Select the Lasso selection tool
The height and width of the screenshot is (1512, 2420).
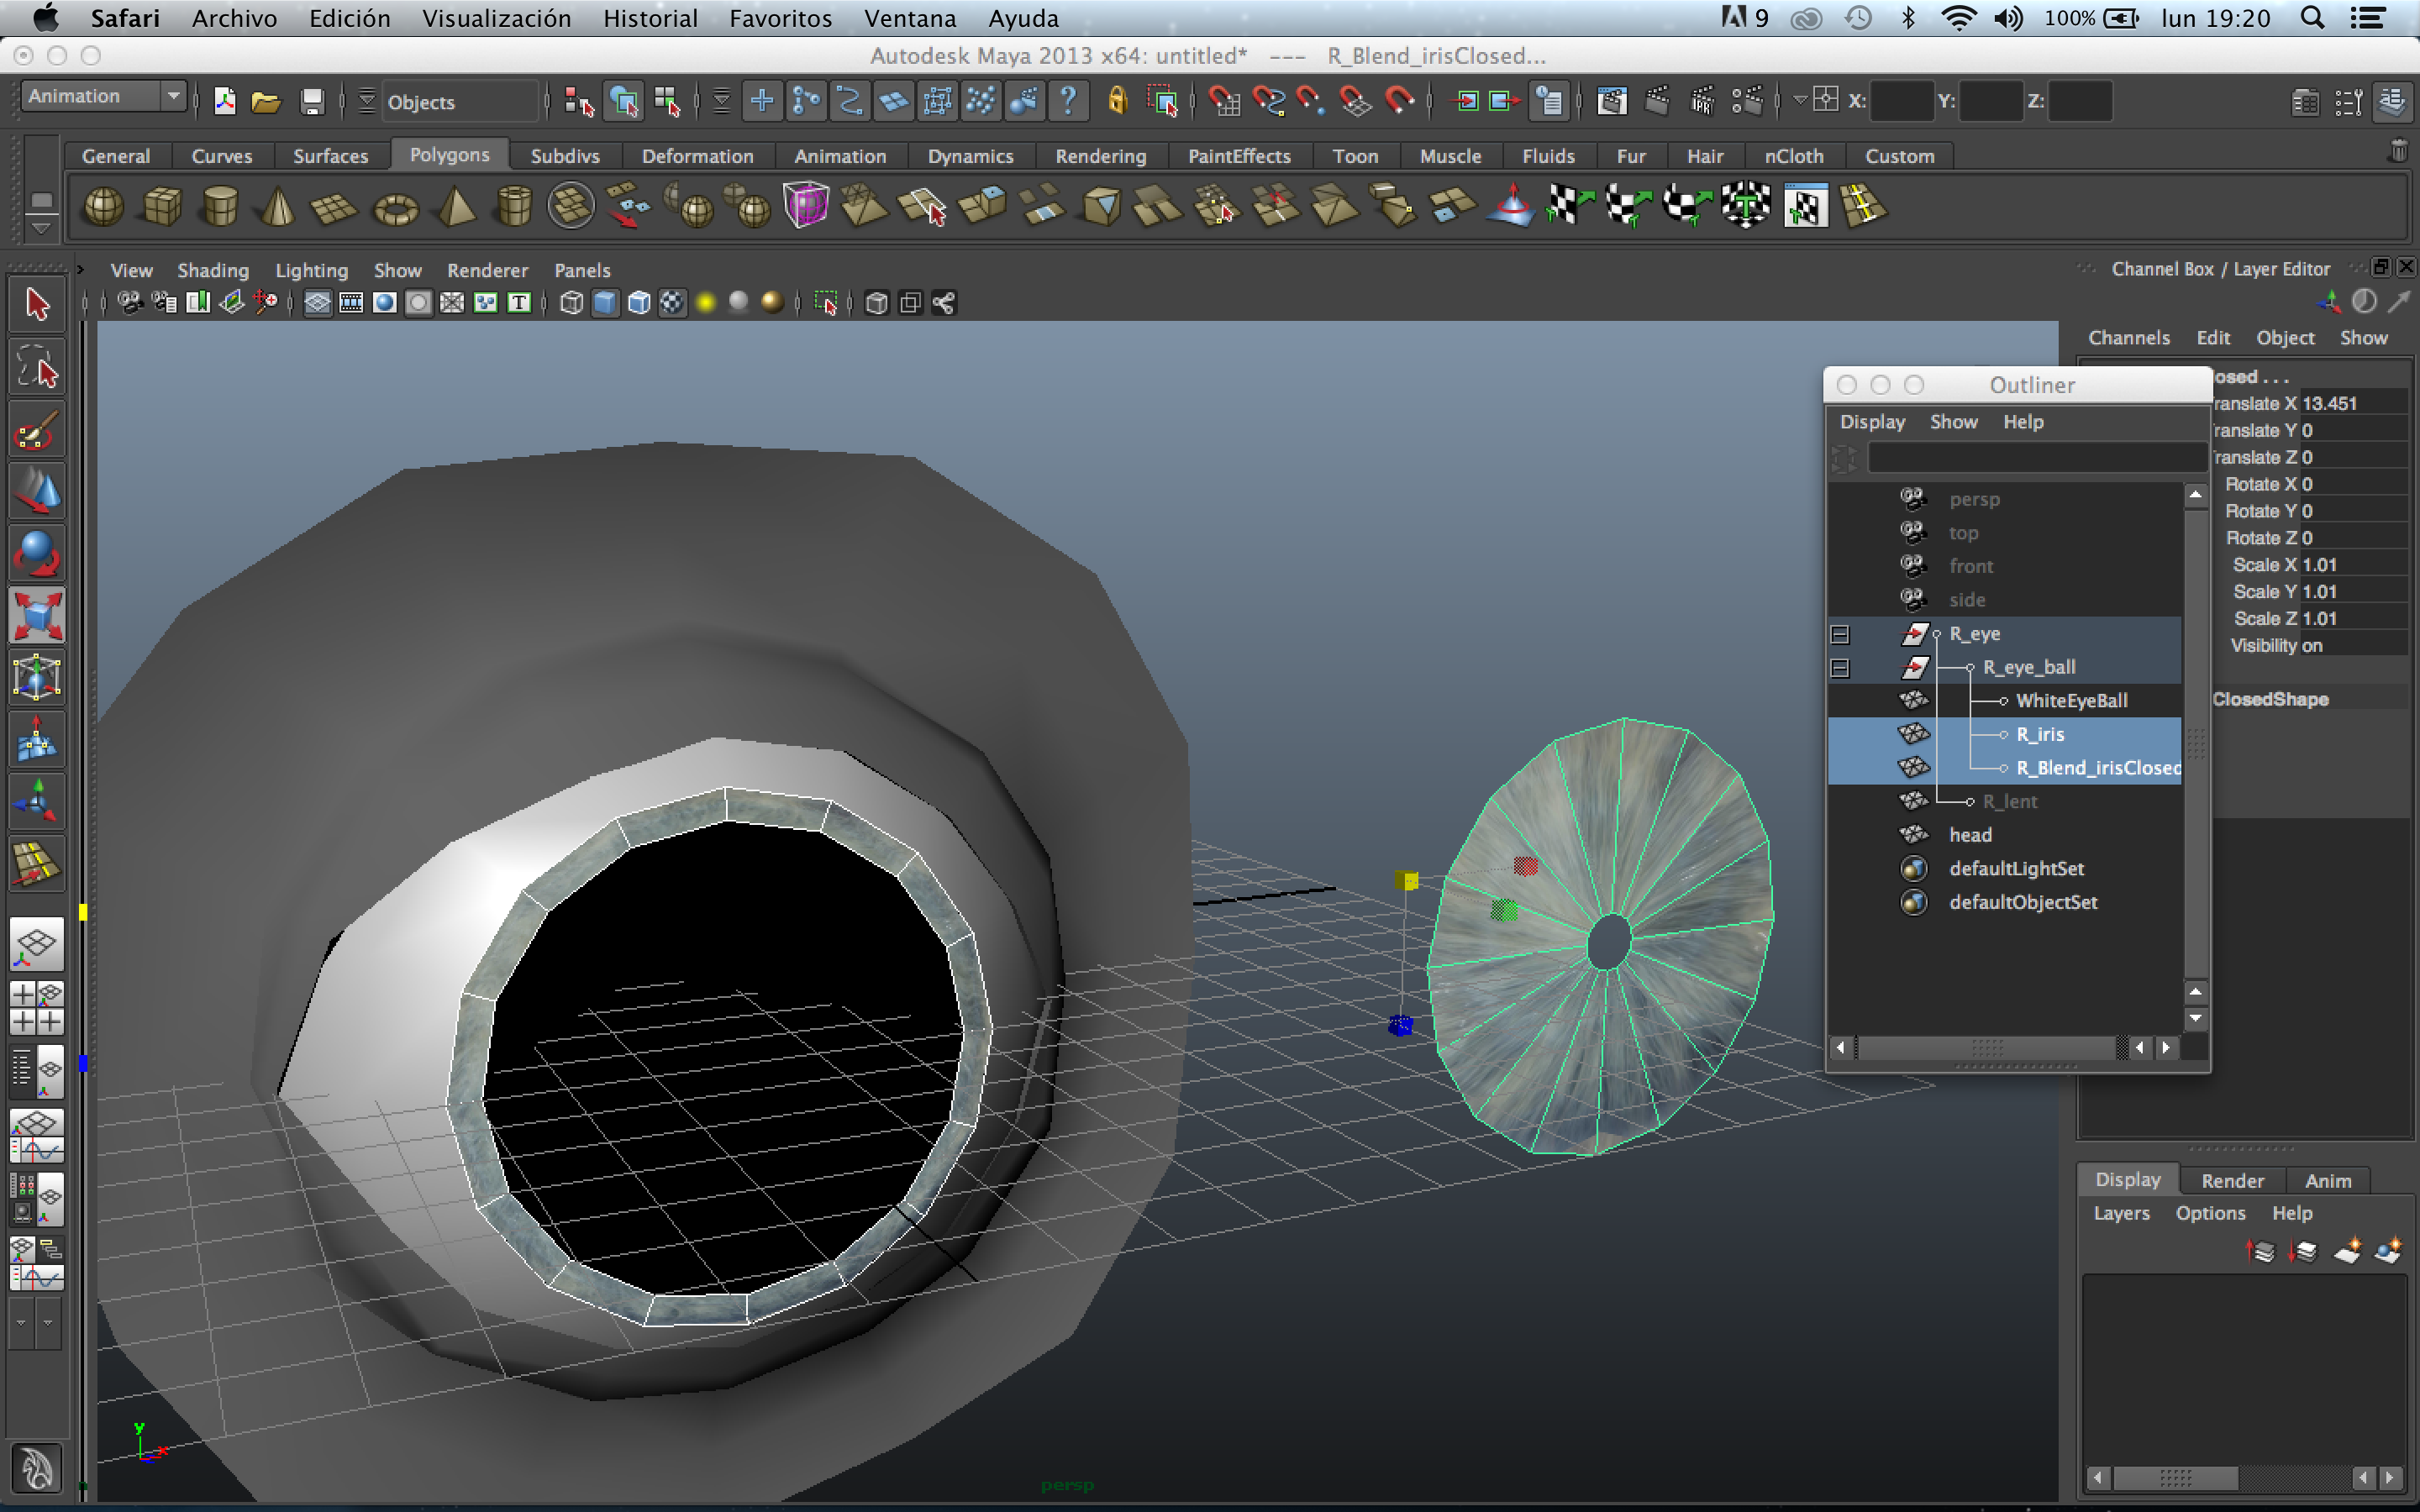tap(37, 368)
